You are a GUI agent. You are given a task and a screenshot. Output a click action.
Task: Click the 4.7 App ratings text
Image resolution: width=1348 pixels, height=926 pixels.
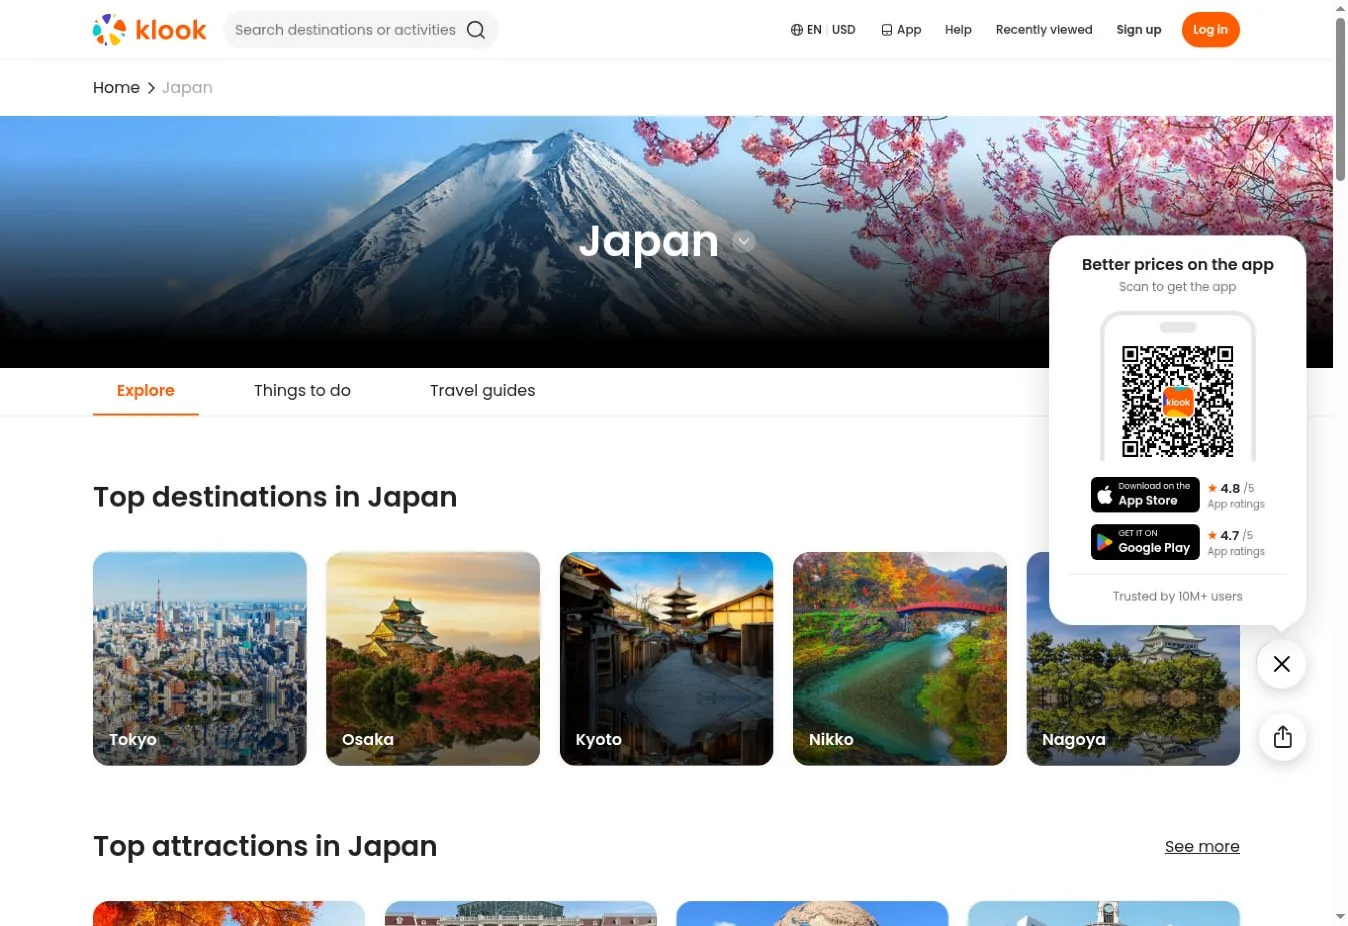1236,542
